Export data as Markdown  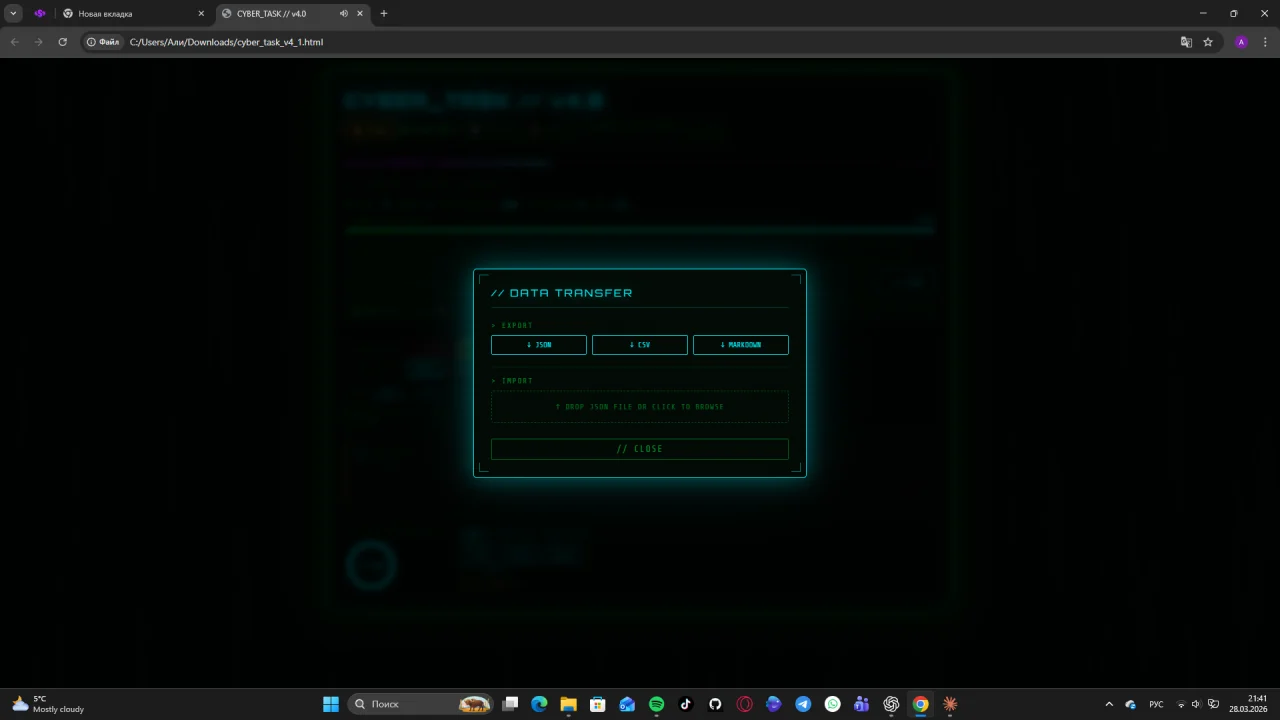click(740, 345)
